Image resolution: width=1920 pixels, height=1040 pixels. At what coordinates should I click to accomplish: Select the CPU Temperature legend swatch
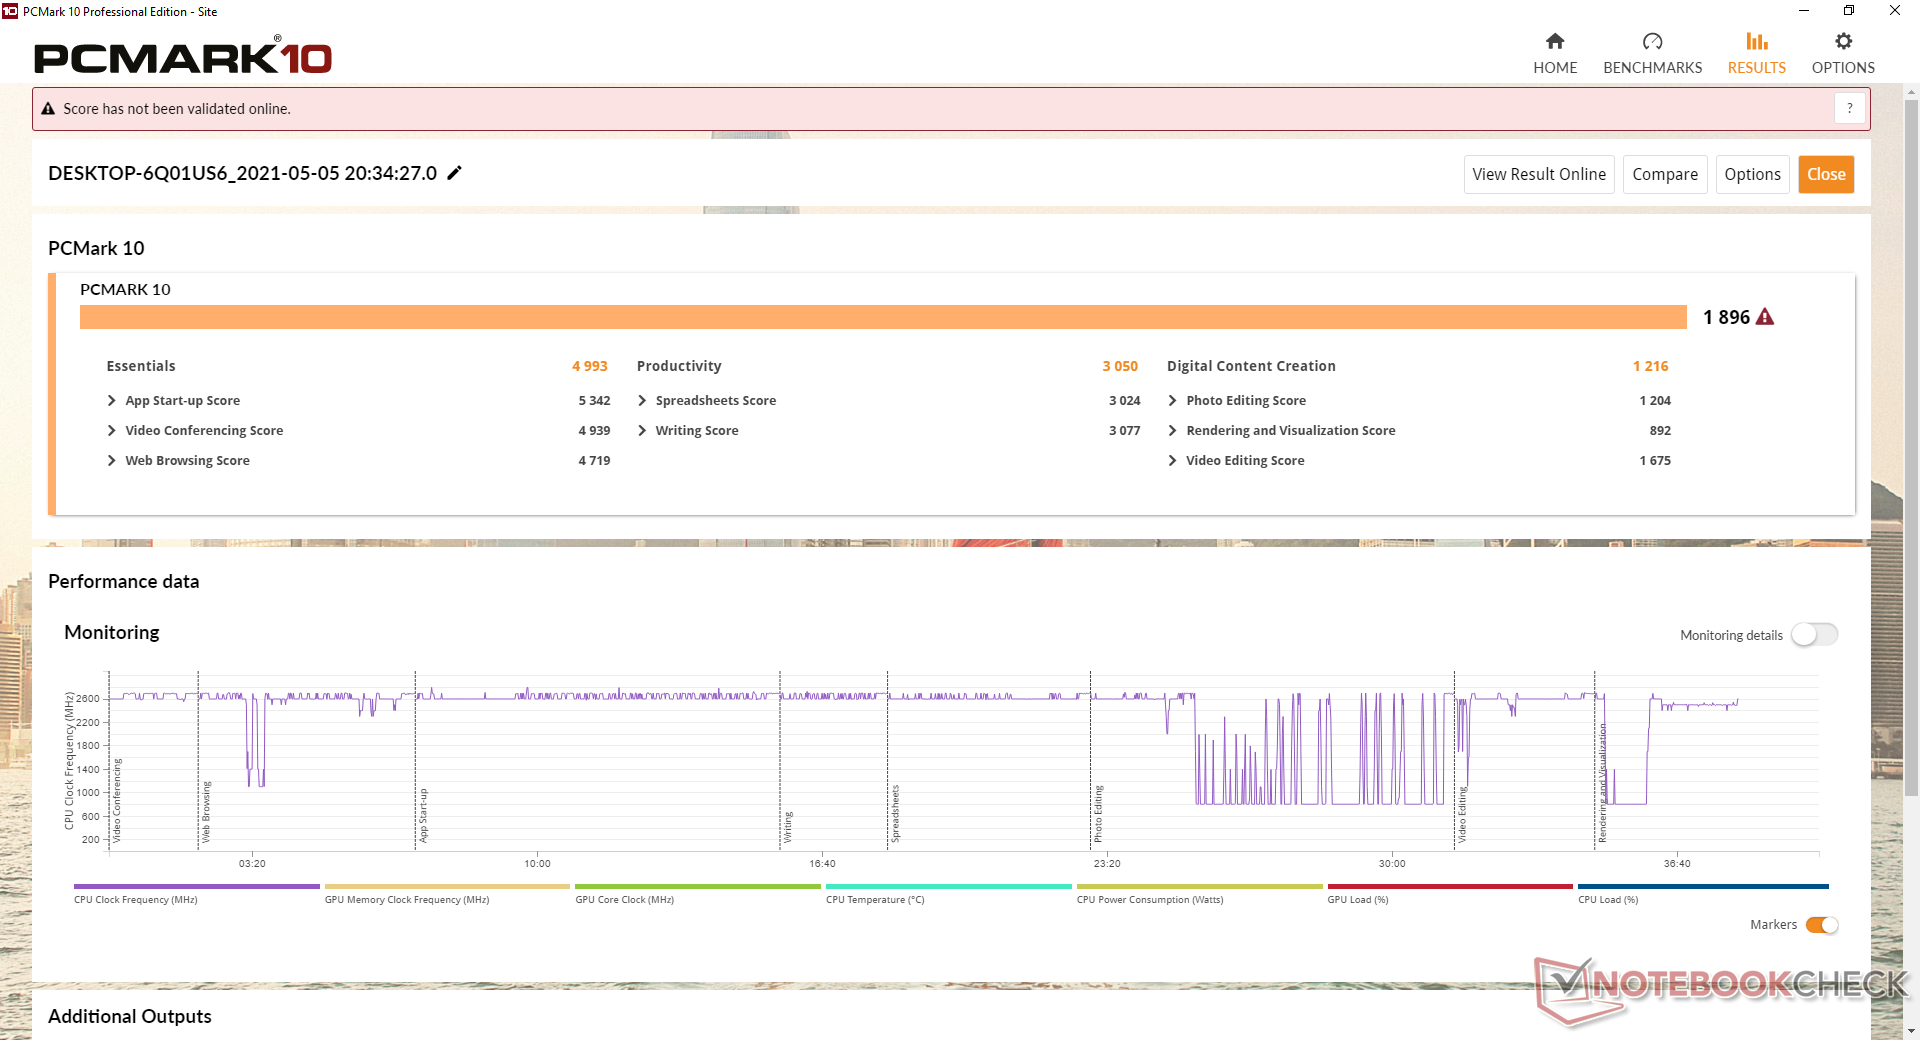tap(948, 886)
